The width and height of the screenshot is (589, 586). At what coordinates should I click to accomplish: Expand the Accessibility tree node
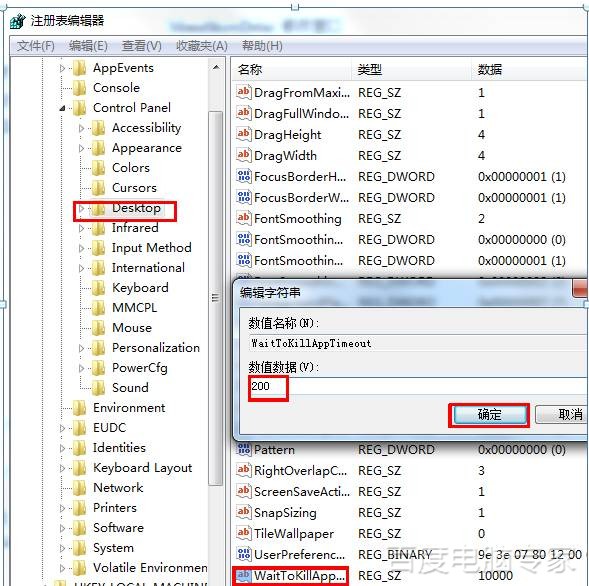coord(81,128)
